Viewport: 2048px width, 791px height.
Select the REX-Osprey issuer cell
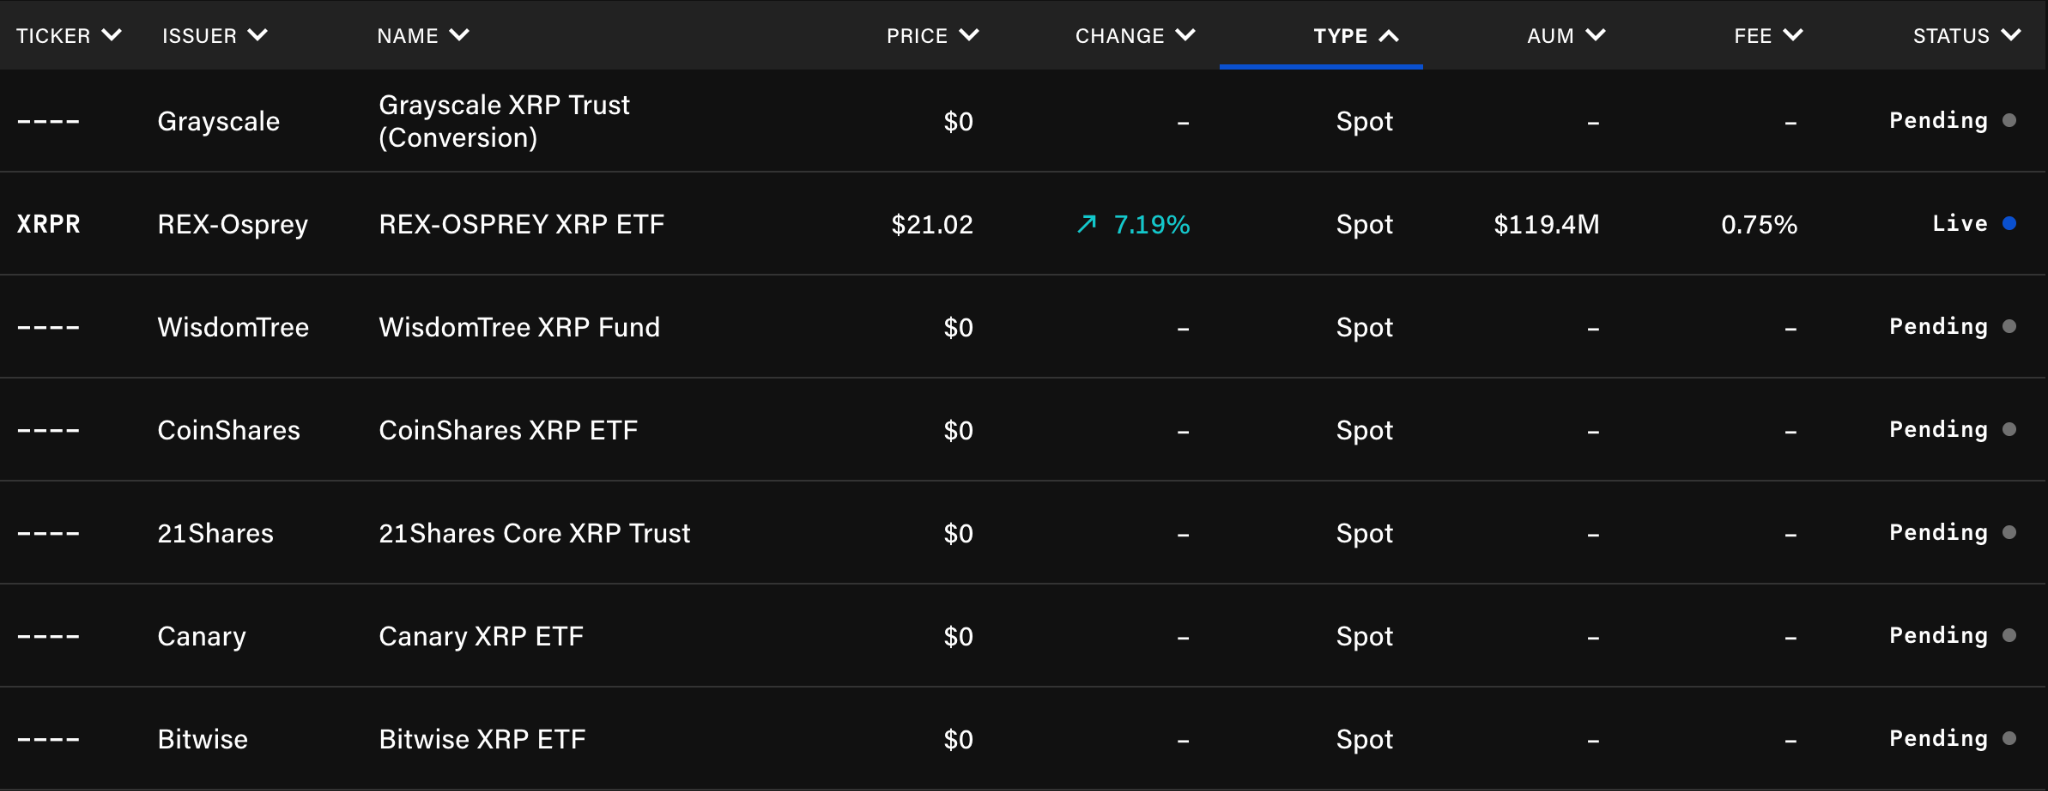point(233,225)
